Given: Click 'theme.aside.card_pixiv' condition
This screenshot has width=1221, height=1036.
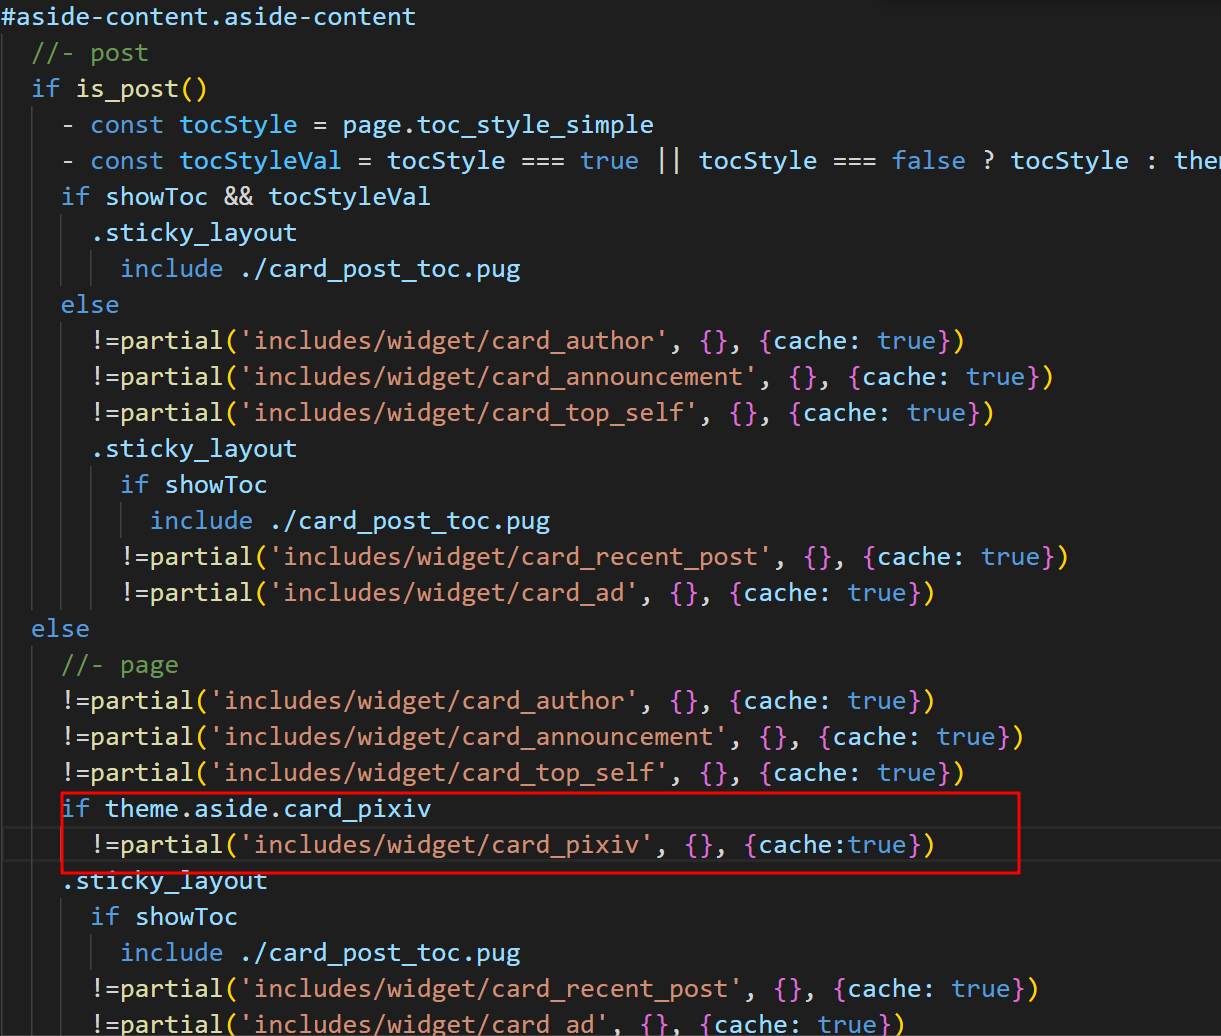Looking at the screenshot, I should tap(268, 809).
